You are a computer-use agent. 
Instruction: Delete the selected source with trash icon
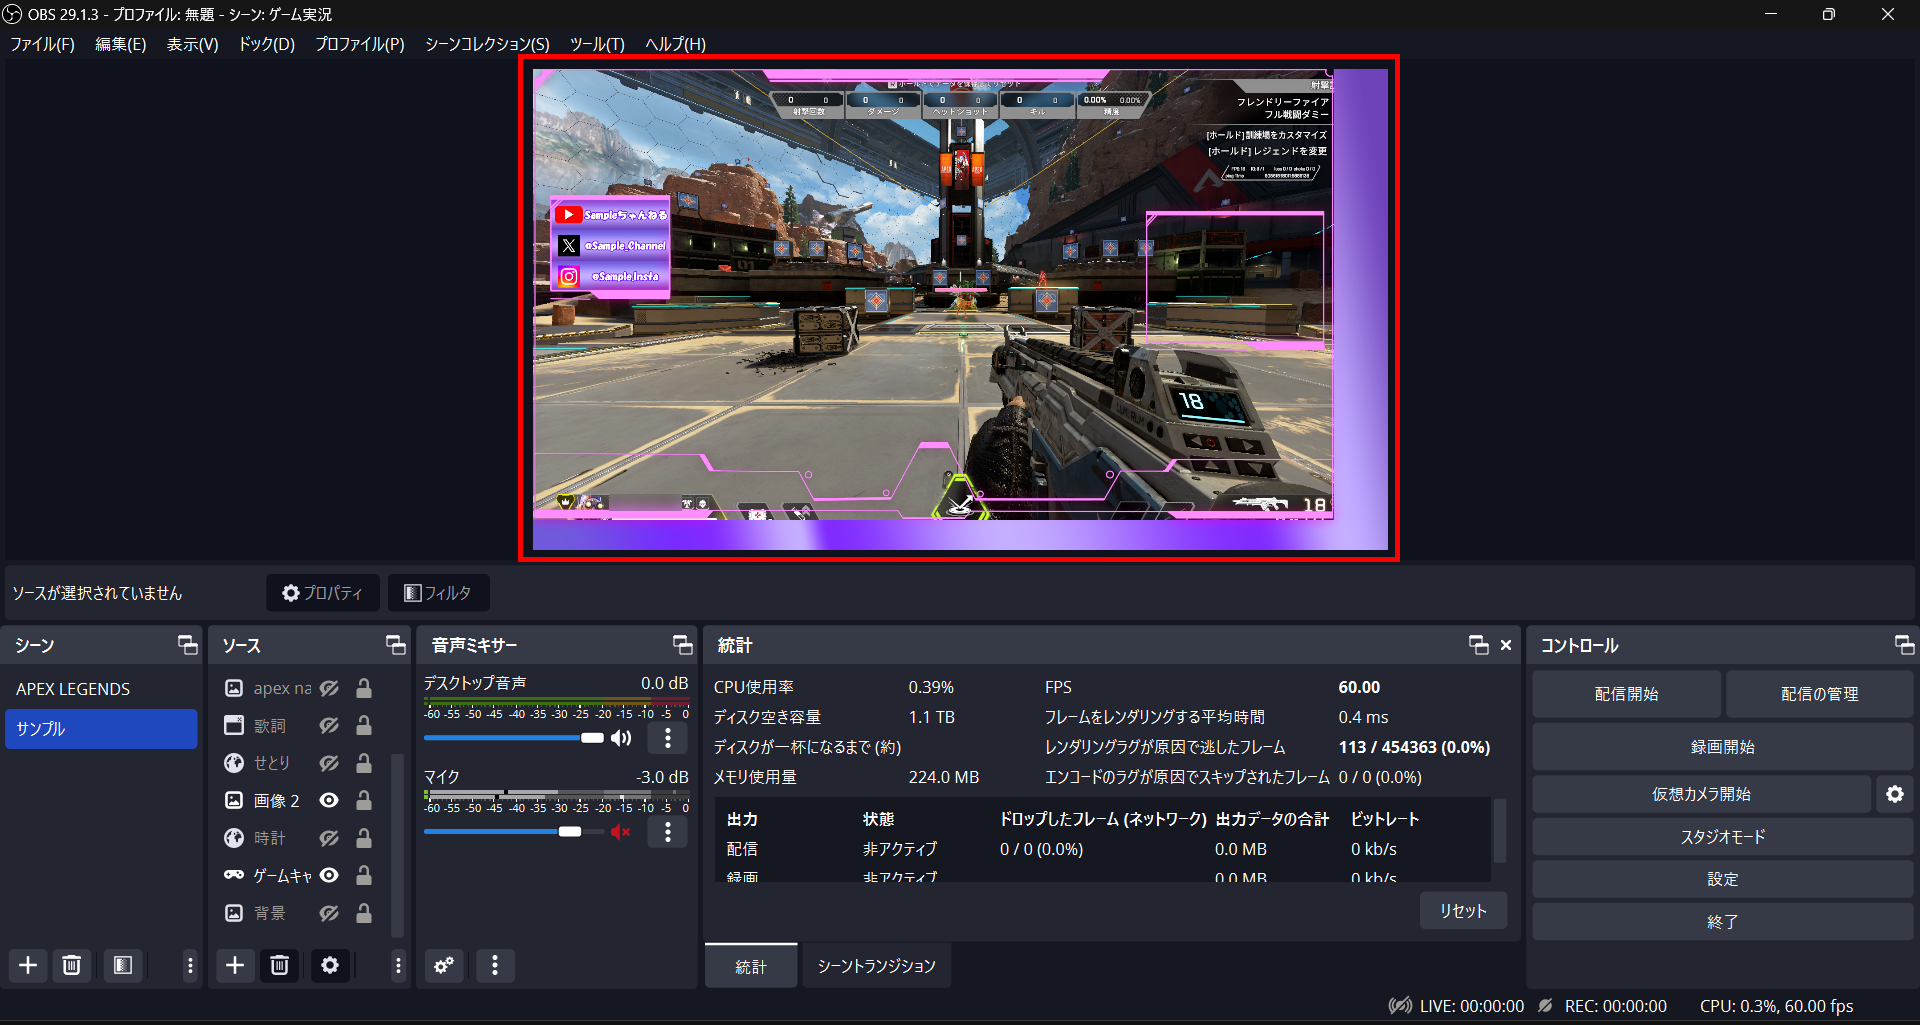coord(279,965)
